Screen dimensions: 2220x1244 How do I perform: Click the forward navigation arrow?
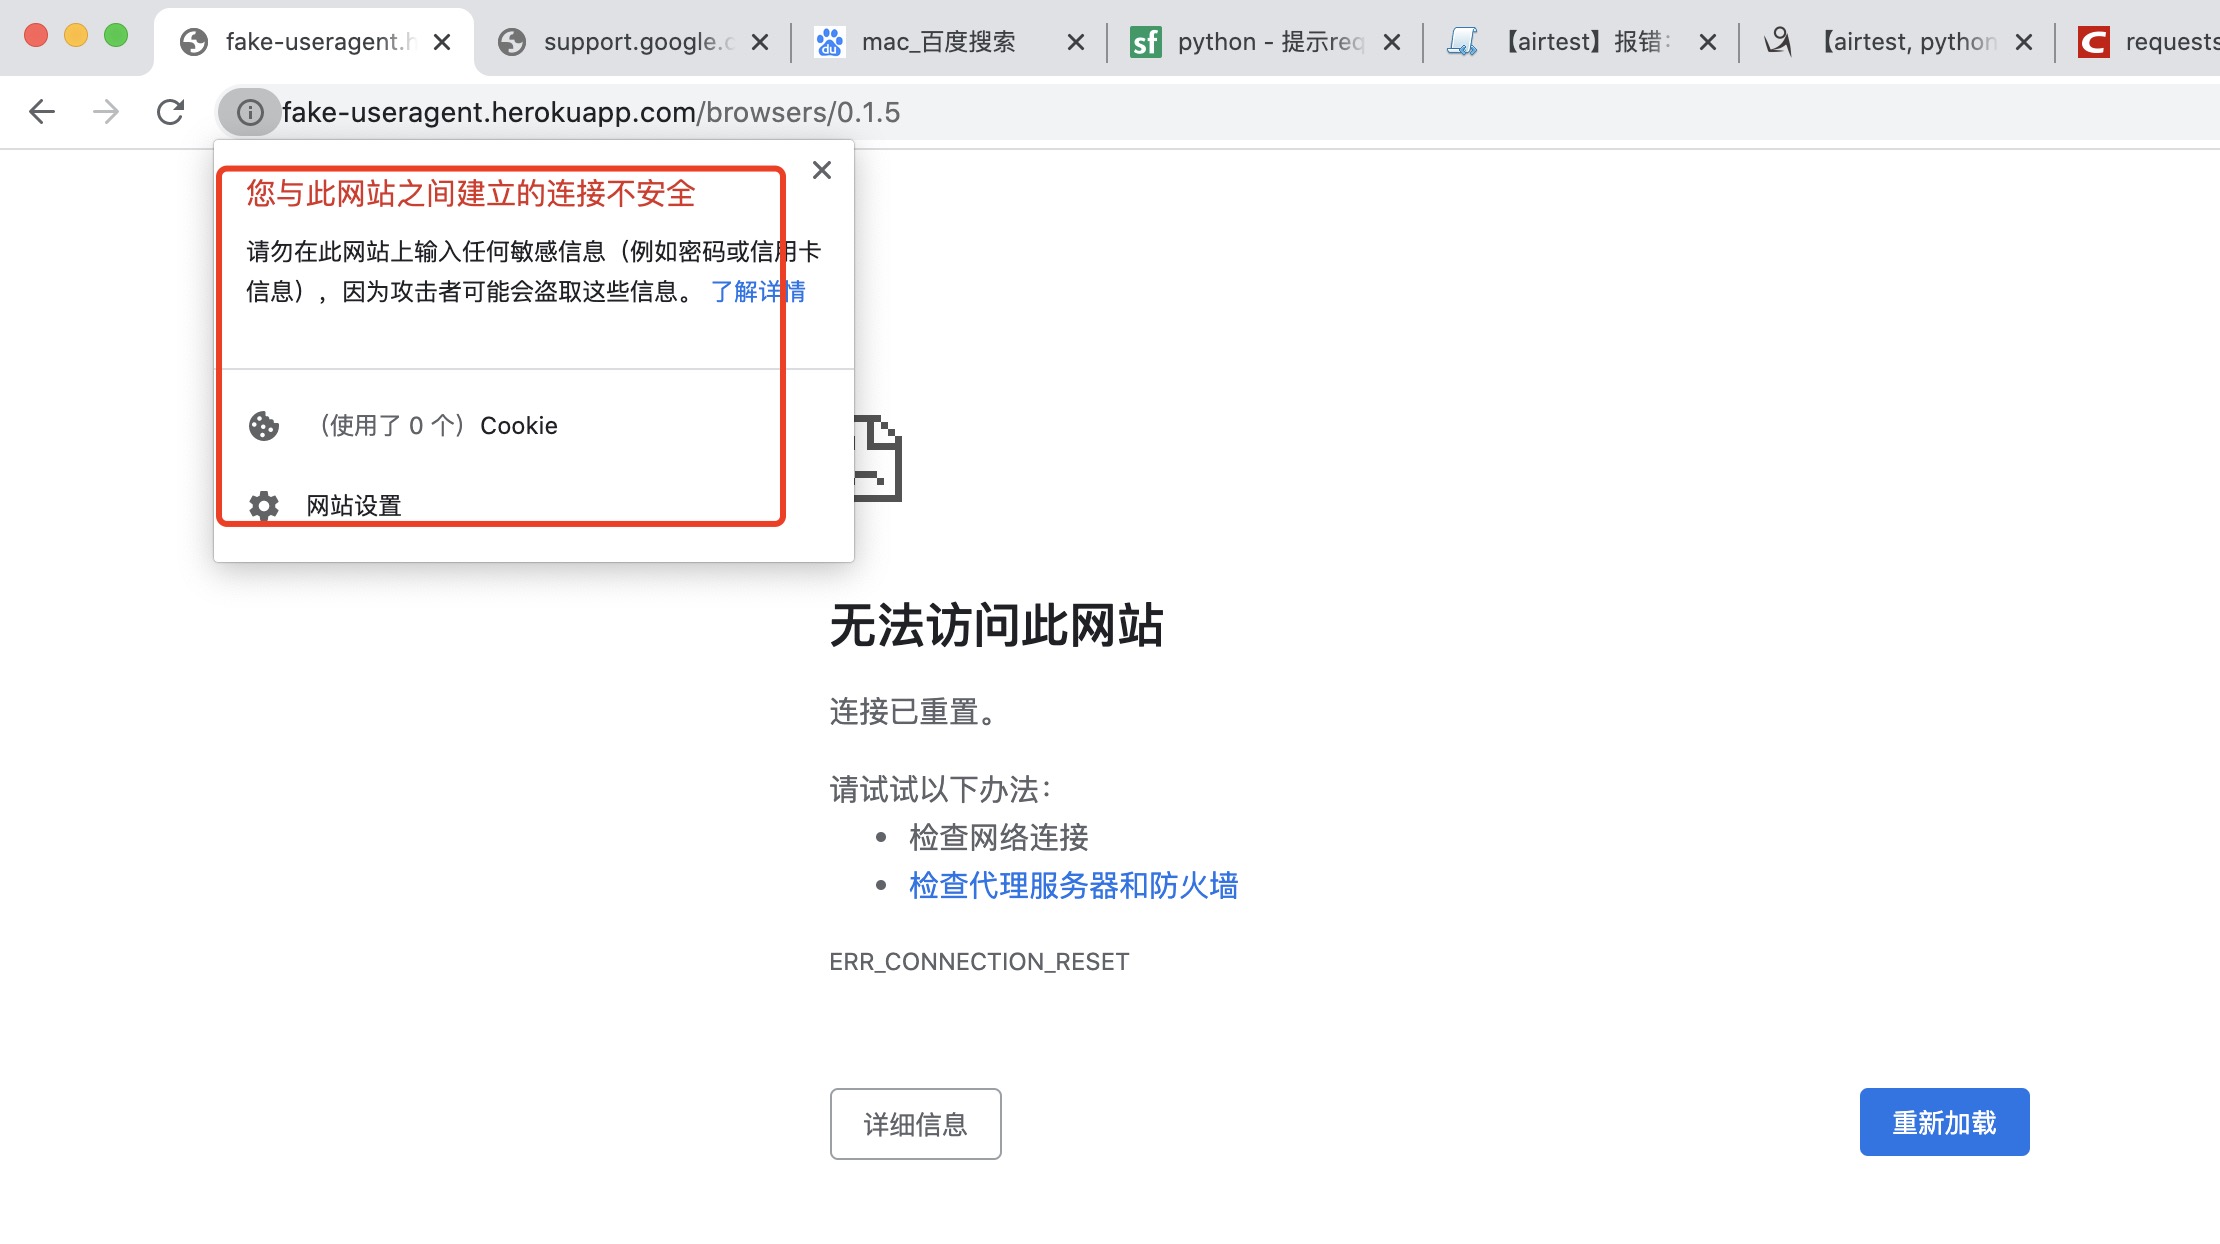[104, 112]
